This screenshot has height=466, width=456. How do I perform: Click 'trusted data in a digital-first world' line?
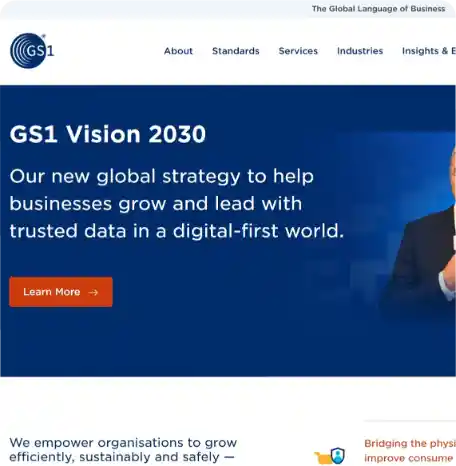(177, 231)
